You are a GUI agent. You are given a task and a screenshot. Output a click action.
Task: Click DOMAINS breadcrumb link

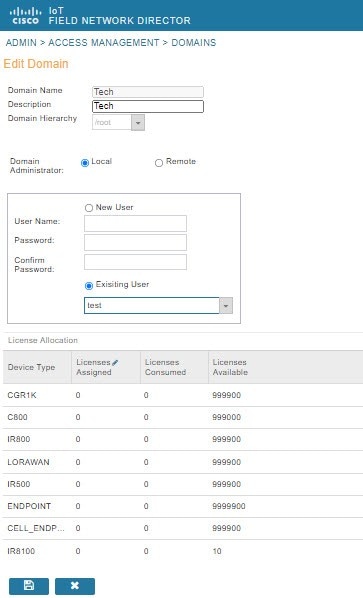[x=194, y=43]
